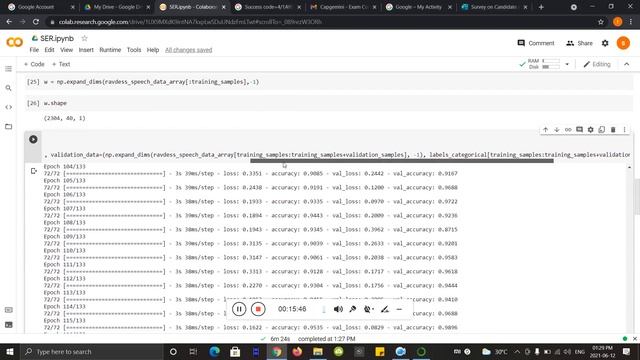Move cell down arrow icon

pyautogui.click(x=557, y=129)
